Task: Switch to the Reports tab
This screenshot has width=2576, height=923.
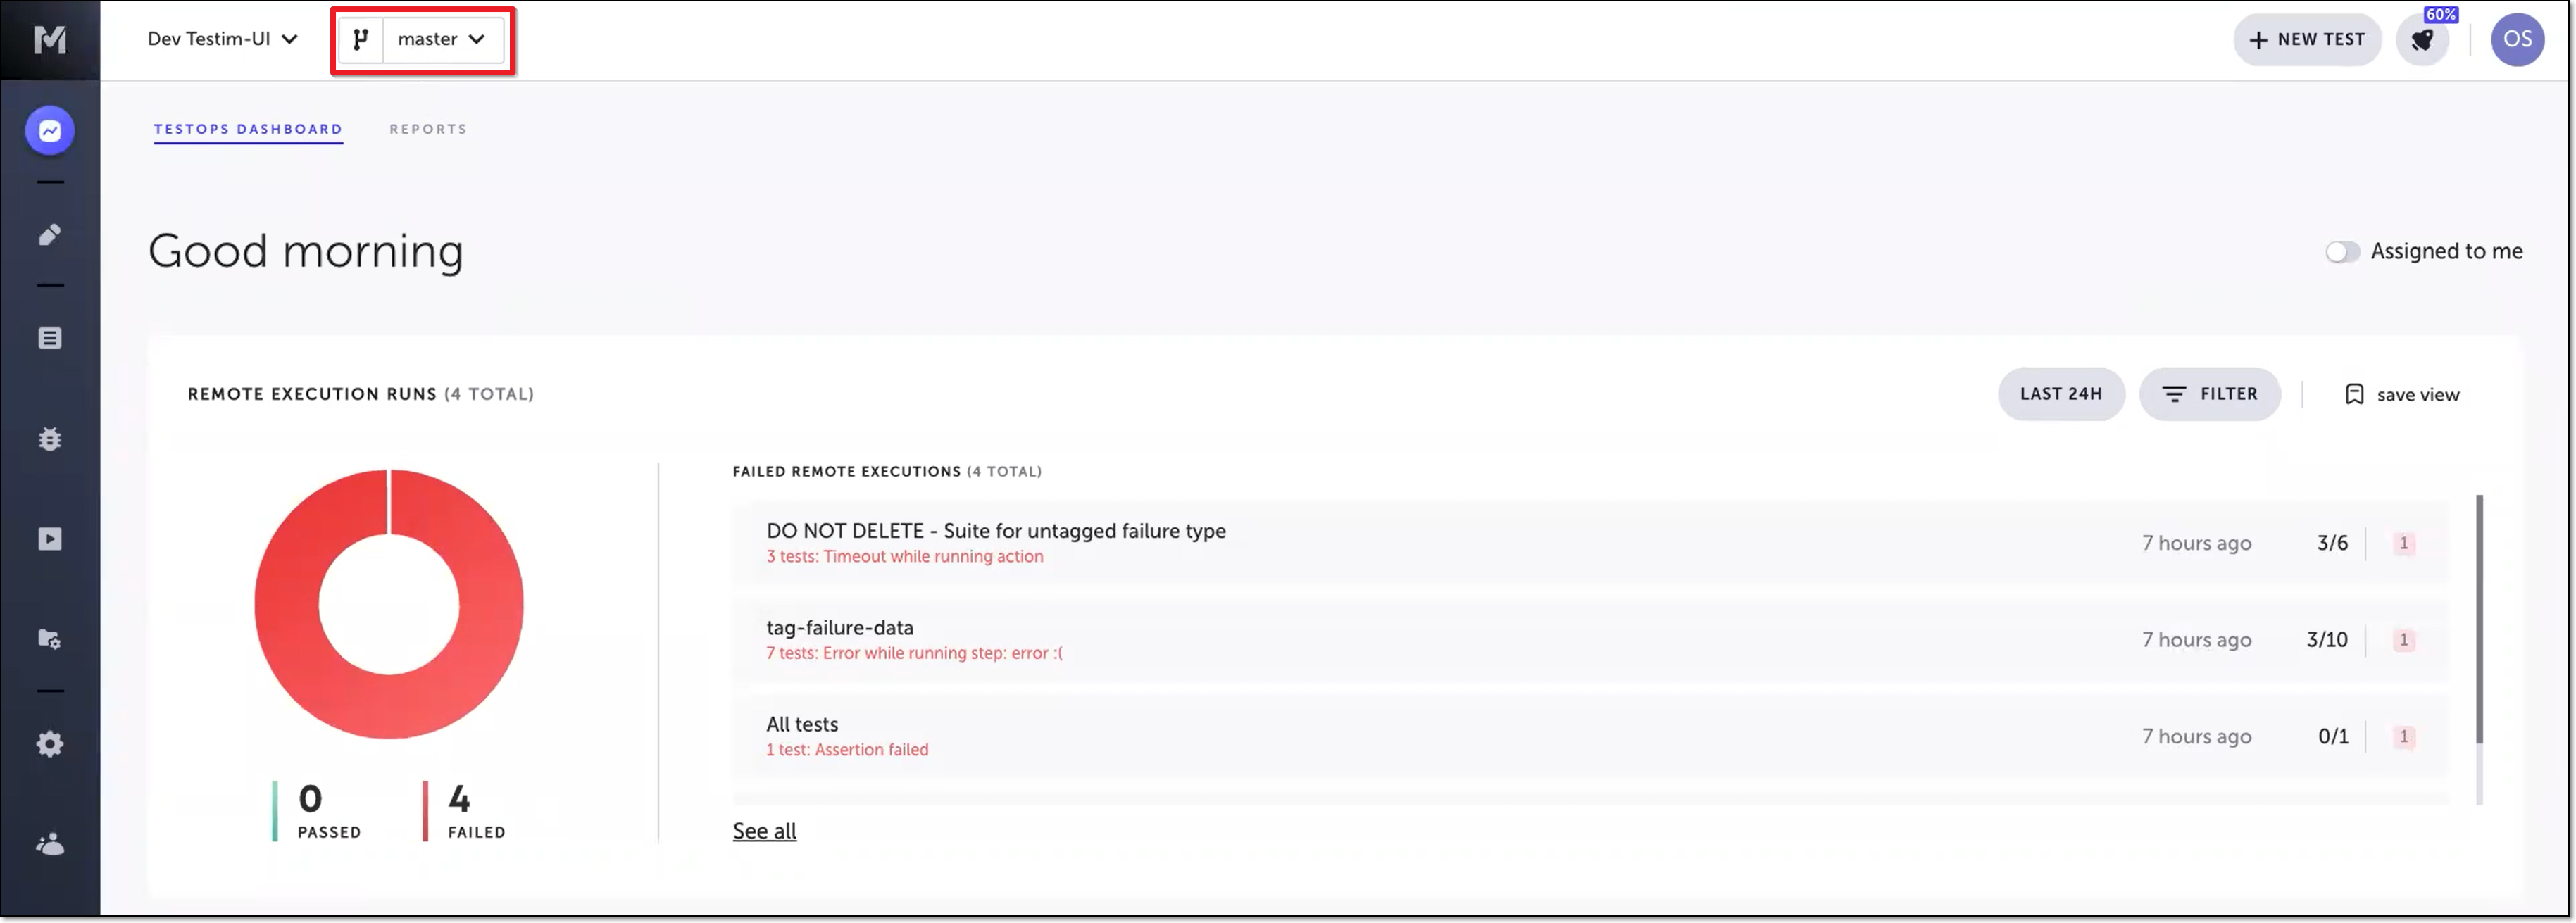Action: coord(428,129)
